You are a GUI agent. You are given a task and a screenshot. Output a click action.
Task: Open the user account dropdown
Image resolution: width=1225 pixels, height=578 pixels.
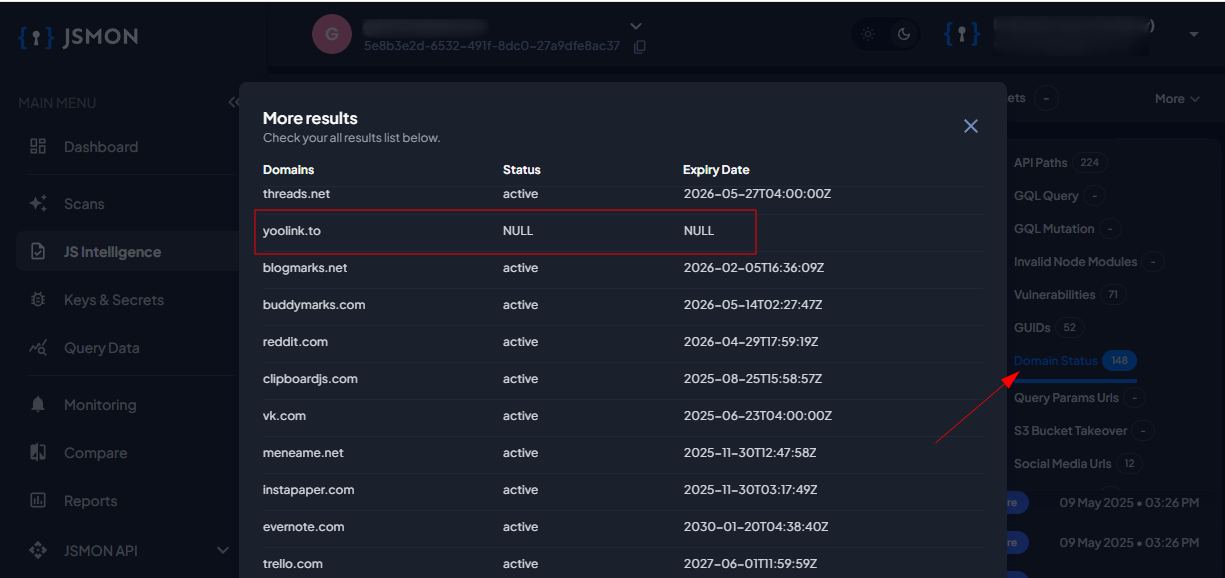point(1194,35)
